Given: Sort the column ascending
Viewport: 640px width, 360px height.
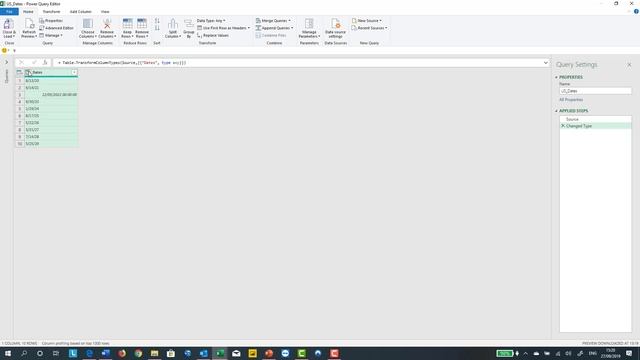Looking at the screenshot, I should pyautogui.click(x=157, y=21).
